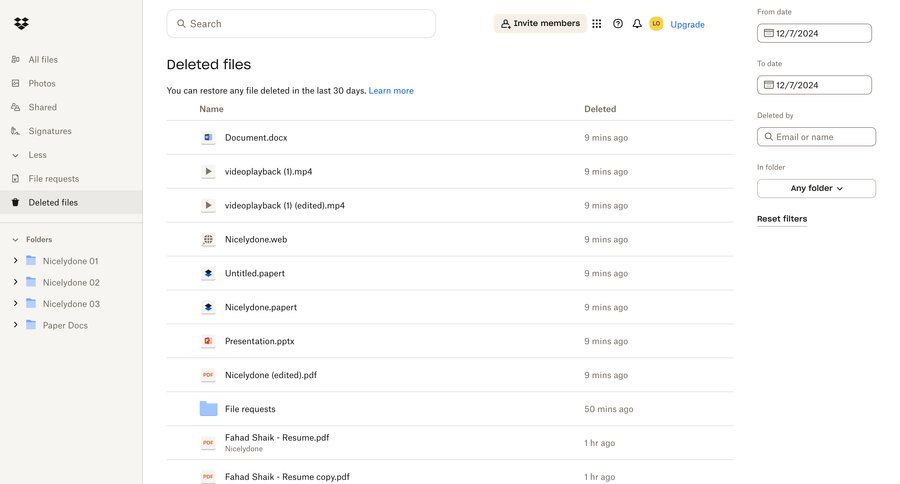
Task: Click the Invite members button
Action: (x=540, y=24)
